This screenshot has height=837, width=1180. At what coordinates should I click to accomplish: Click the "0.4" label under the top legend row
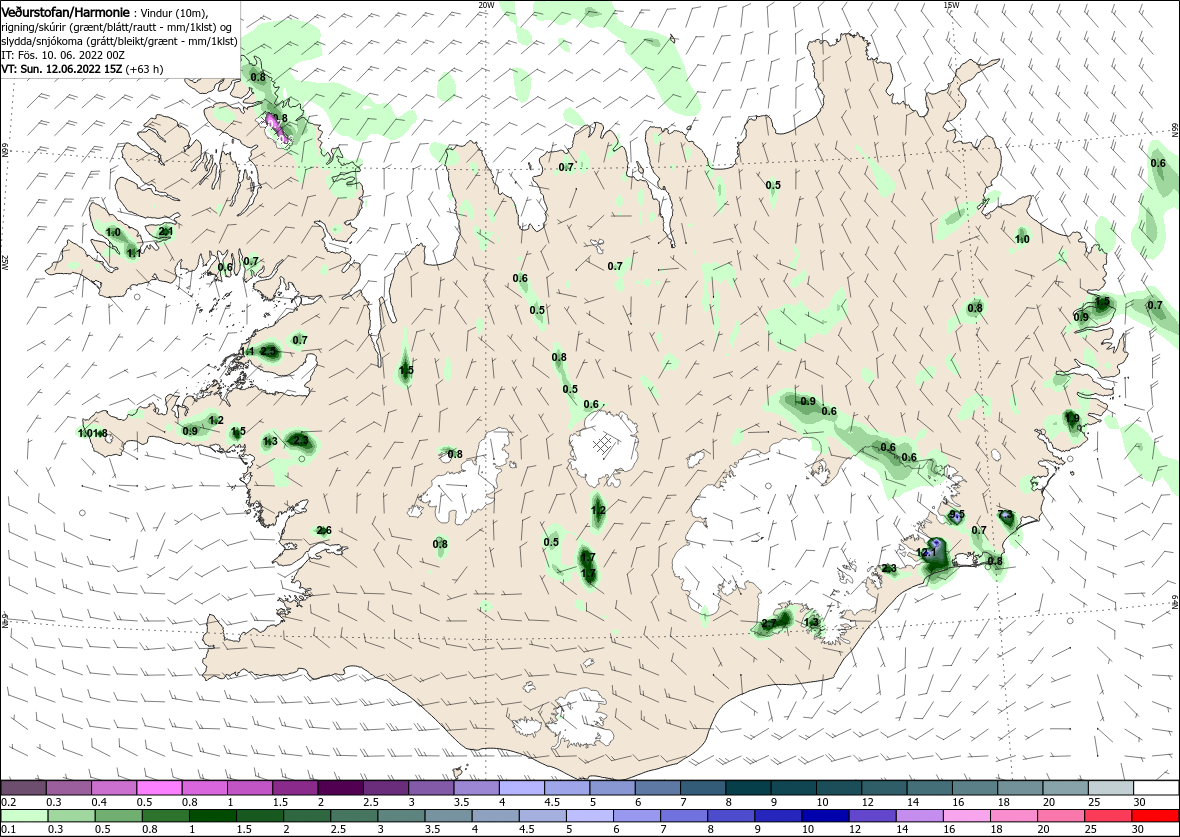click(x=99, y=802)
